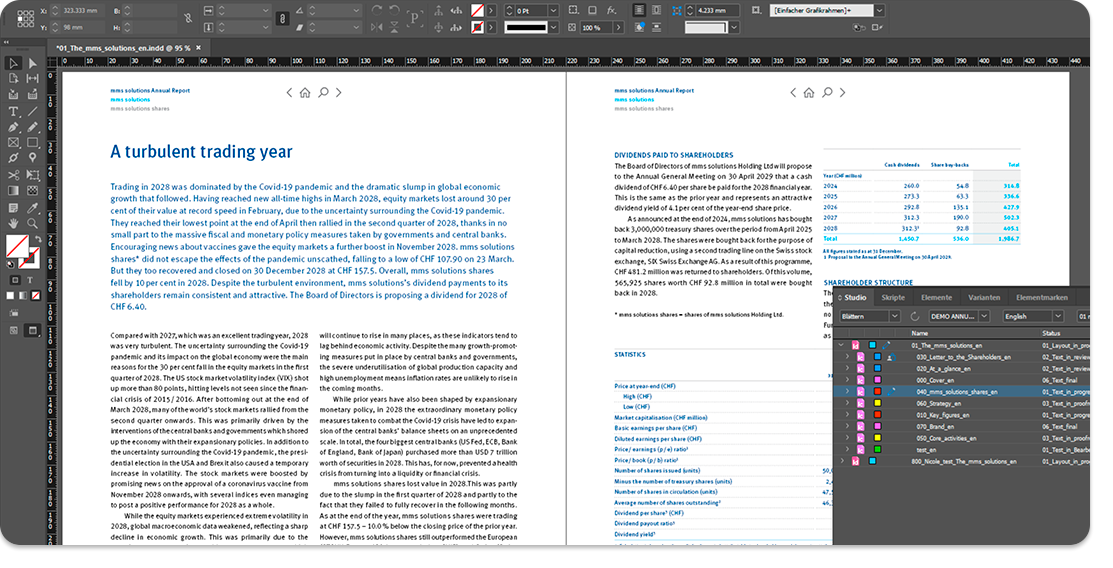Toggle the no text wrap button
The width and height of the screenshot is (1113, 568).
click(x=639, y=11)
